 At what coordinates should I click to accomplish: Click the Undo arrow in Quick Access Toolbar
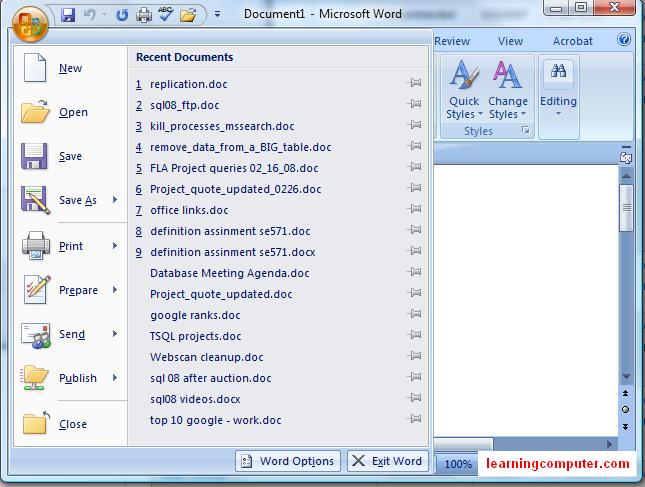tap(90, 15)
